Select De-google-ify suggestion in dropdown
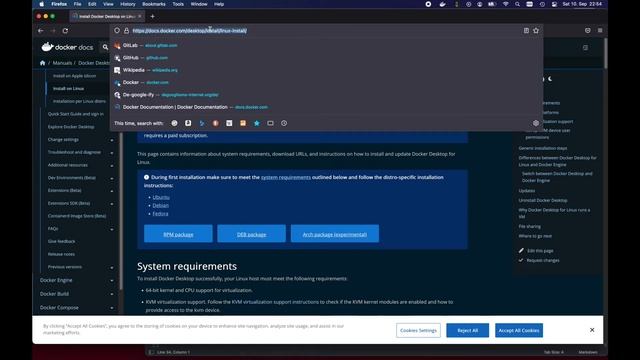 point(327,95)
